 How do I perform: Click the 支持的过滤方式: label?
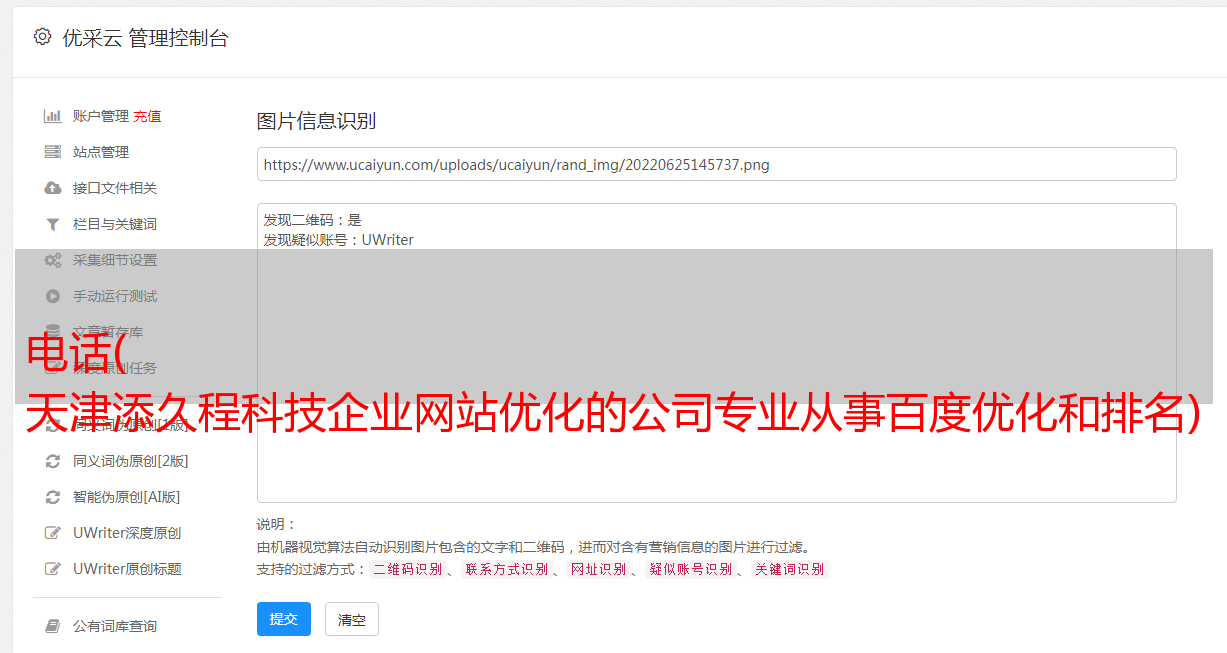click(311, 569)
